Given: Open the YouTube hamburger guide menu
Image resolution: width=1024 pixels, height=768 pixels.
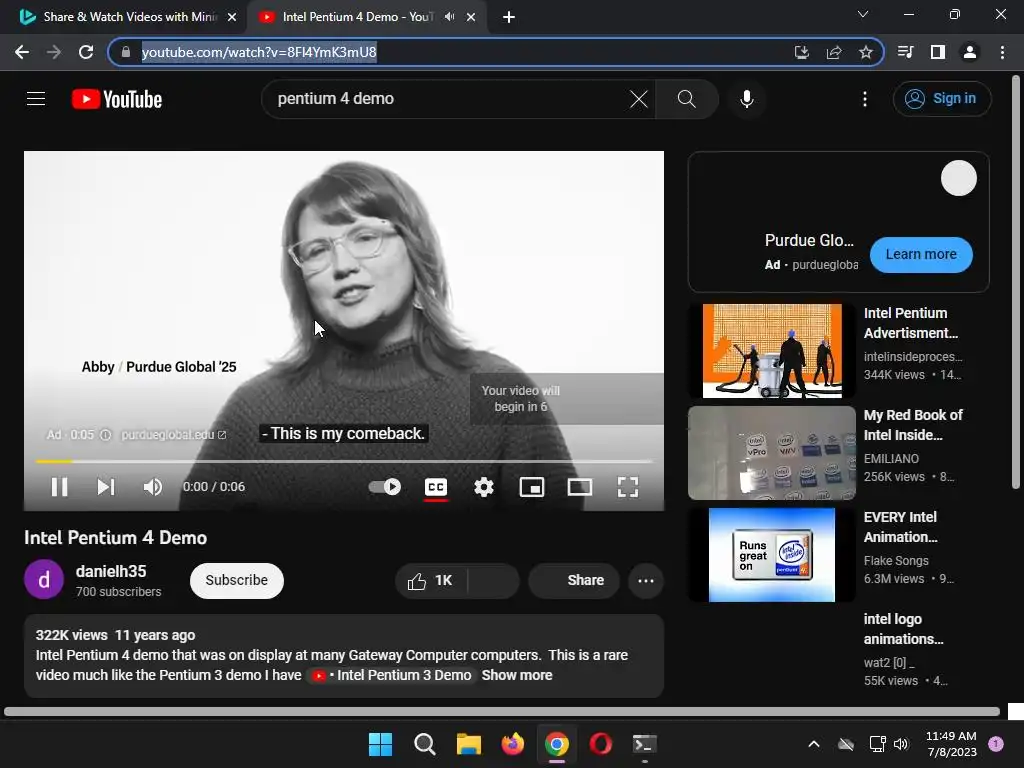Looking at the screenshot, I should click(36, 99).
